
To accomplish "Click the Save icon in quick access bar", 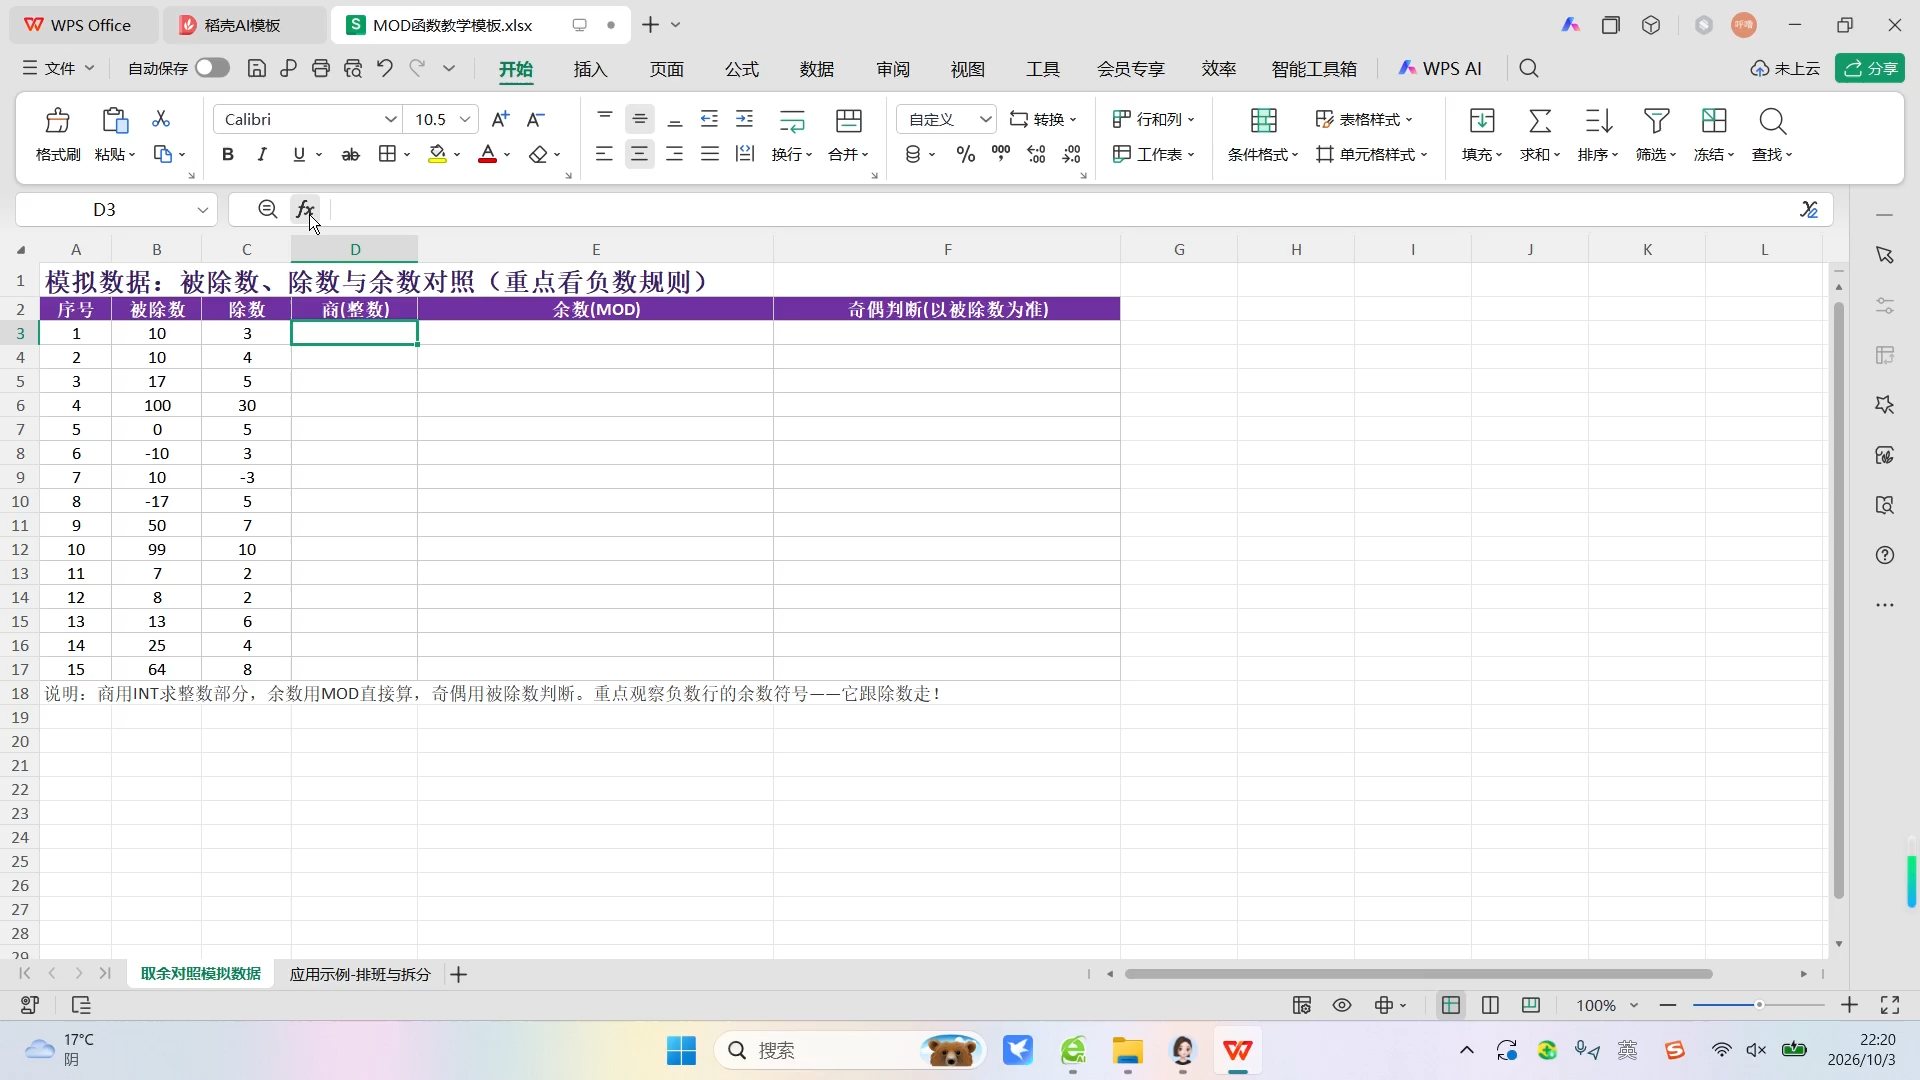I will (257, 68).
